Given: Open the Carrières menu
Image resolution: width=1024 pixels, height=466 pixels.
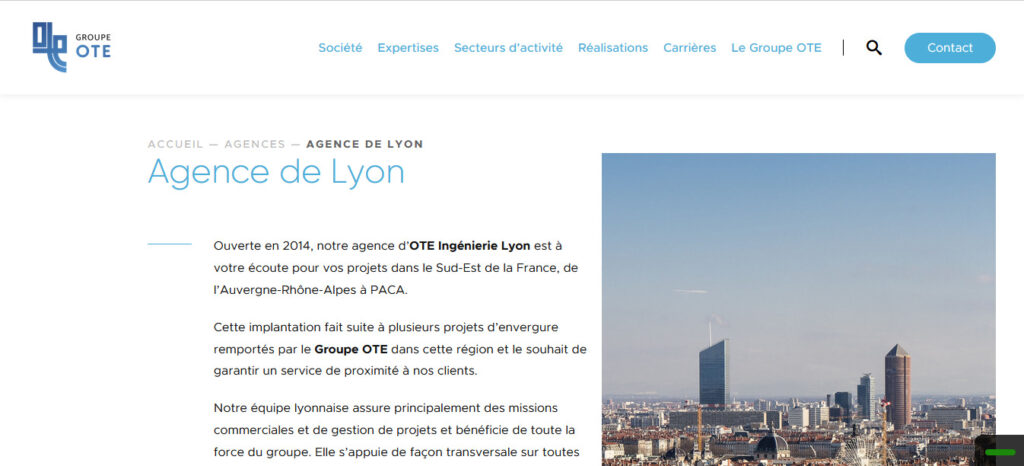Looking at the screenshot, I should [690, 48].
